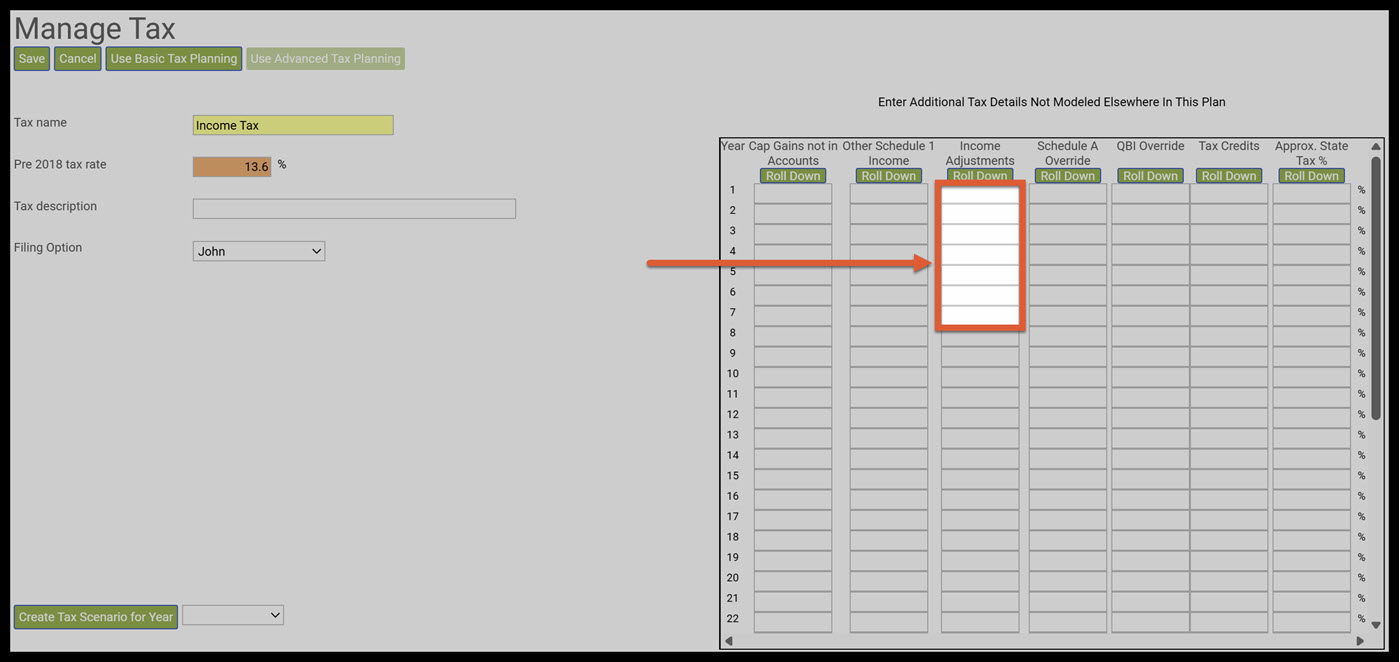Click the Cancel button

click(77, 59)
